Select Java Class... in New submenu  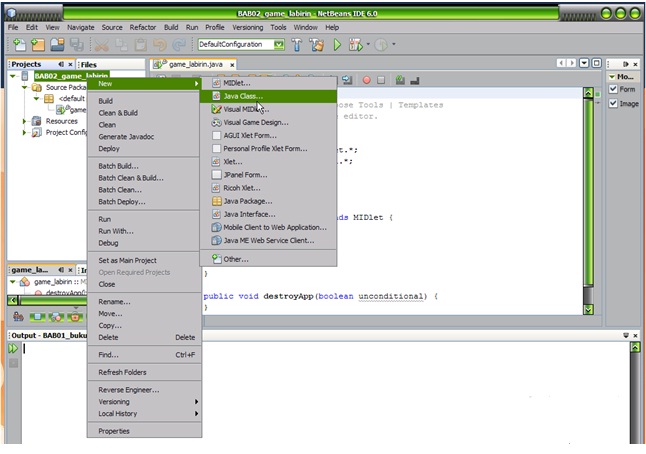point(268,96)
